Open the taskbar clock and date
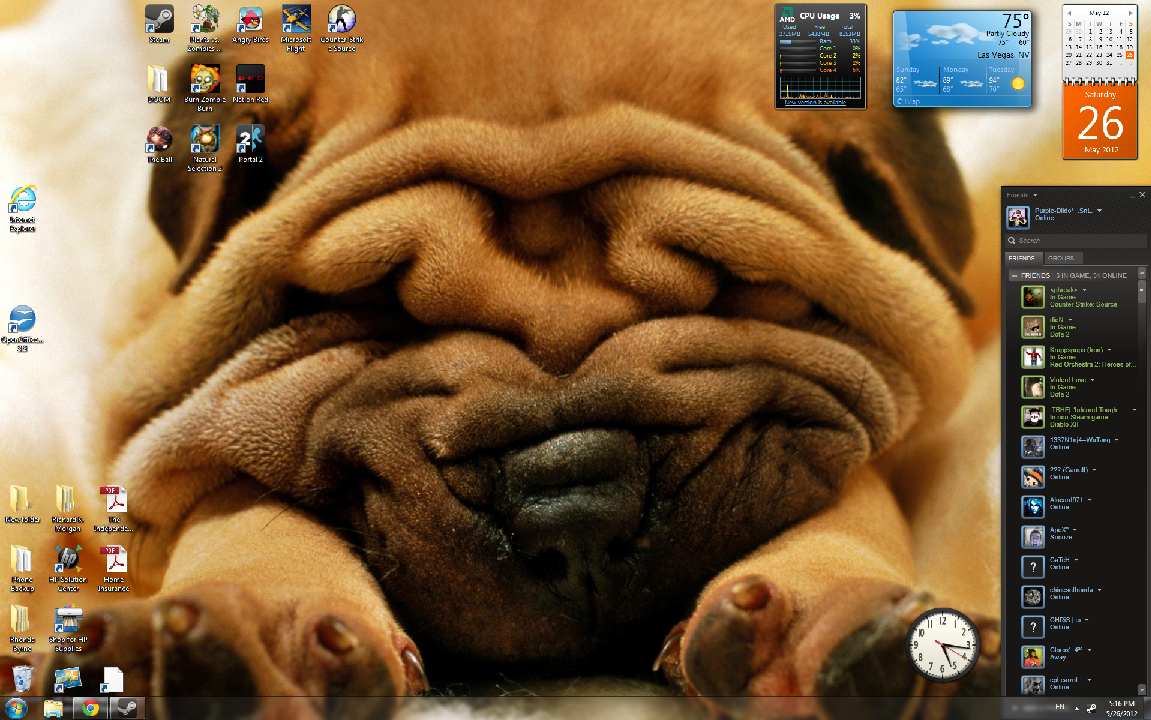This screenshot has width=1151, height=720. point(1122,708)
